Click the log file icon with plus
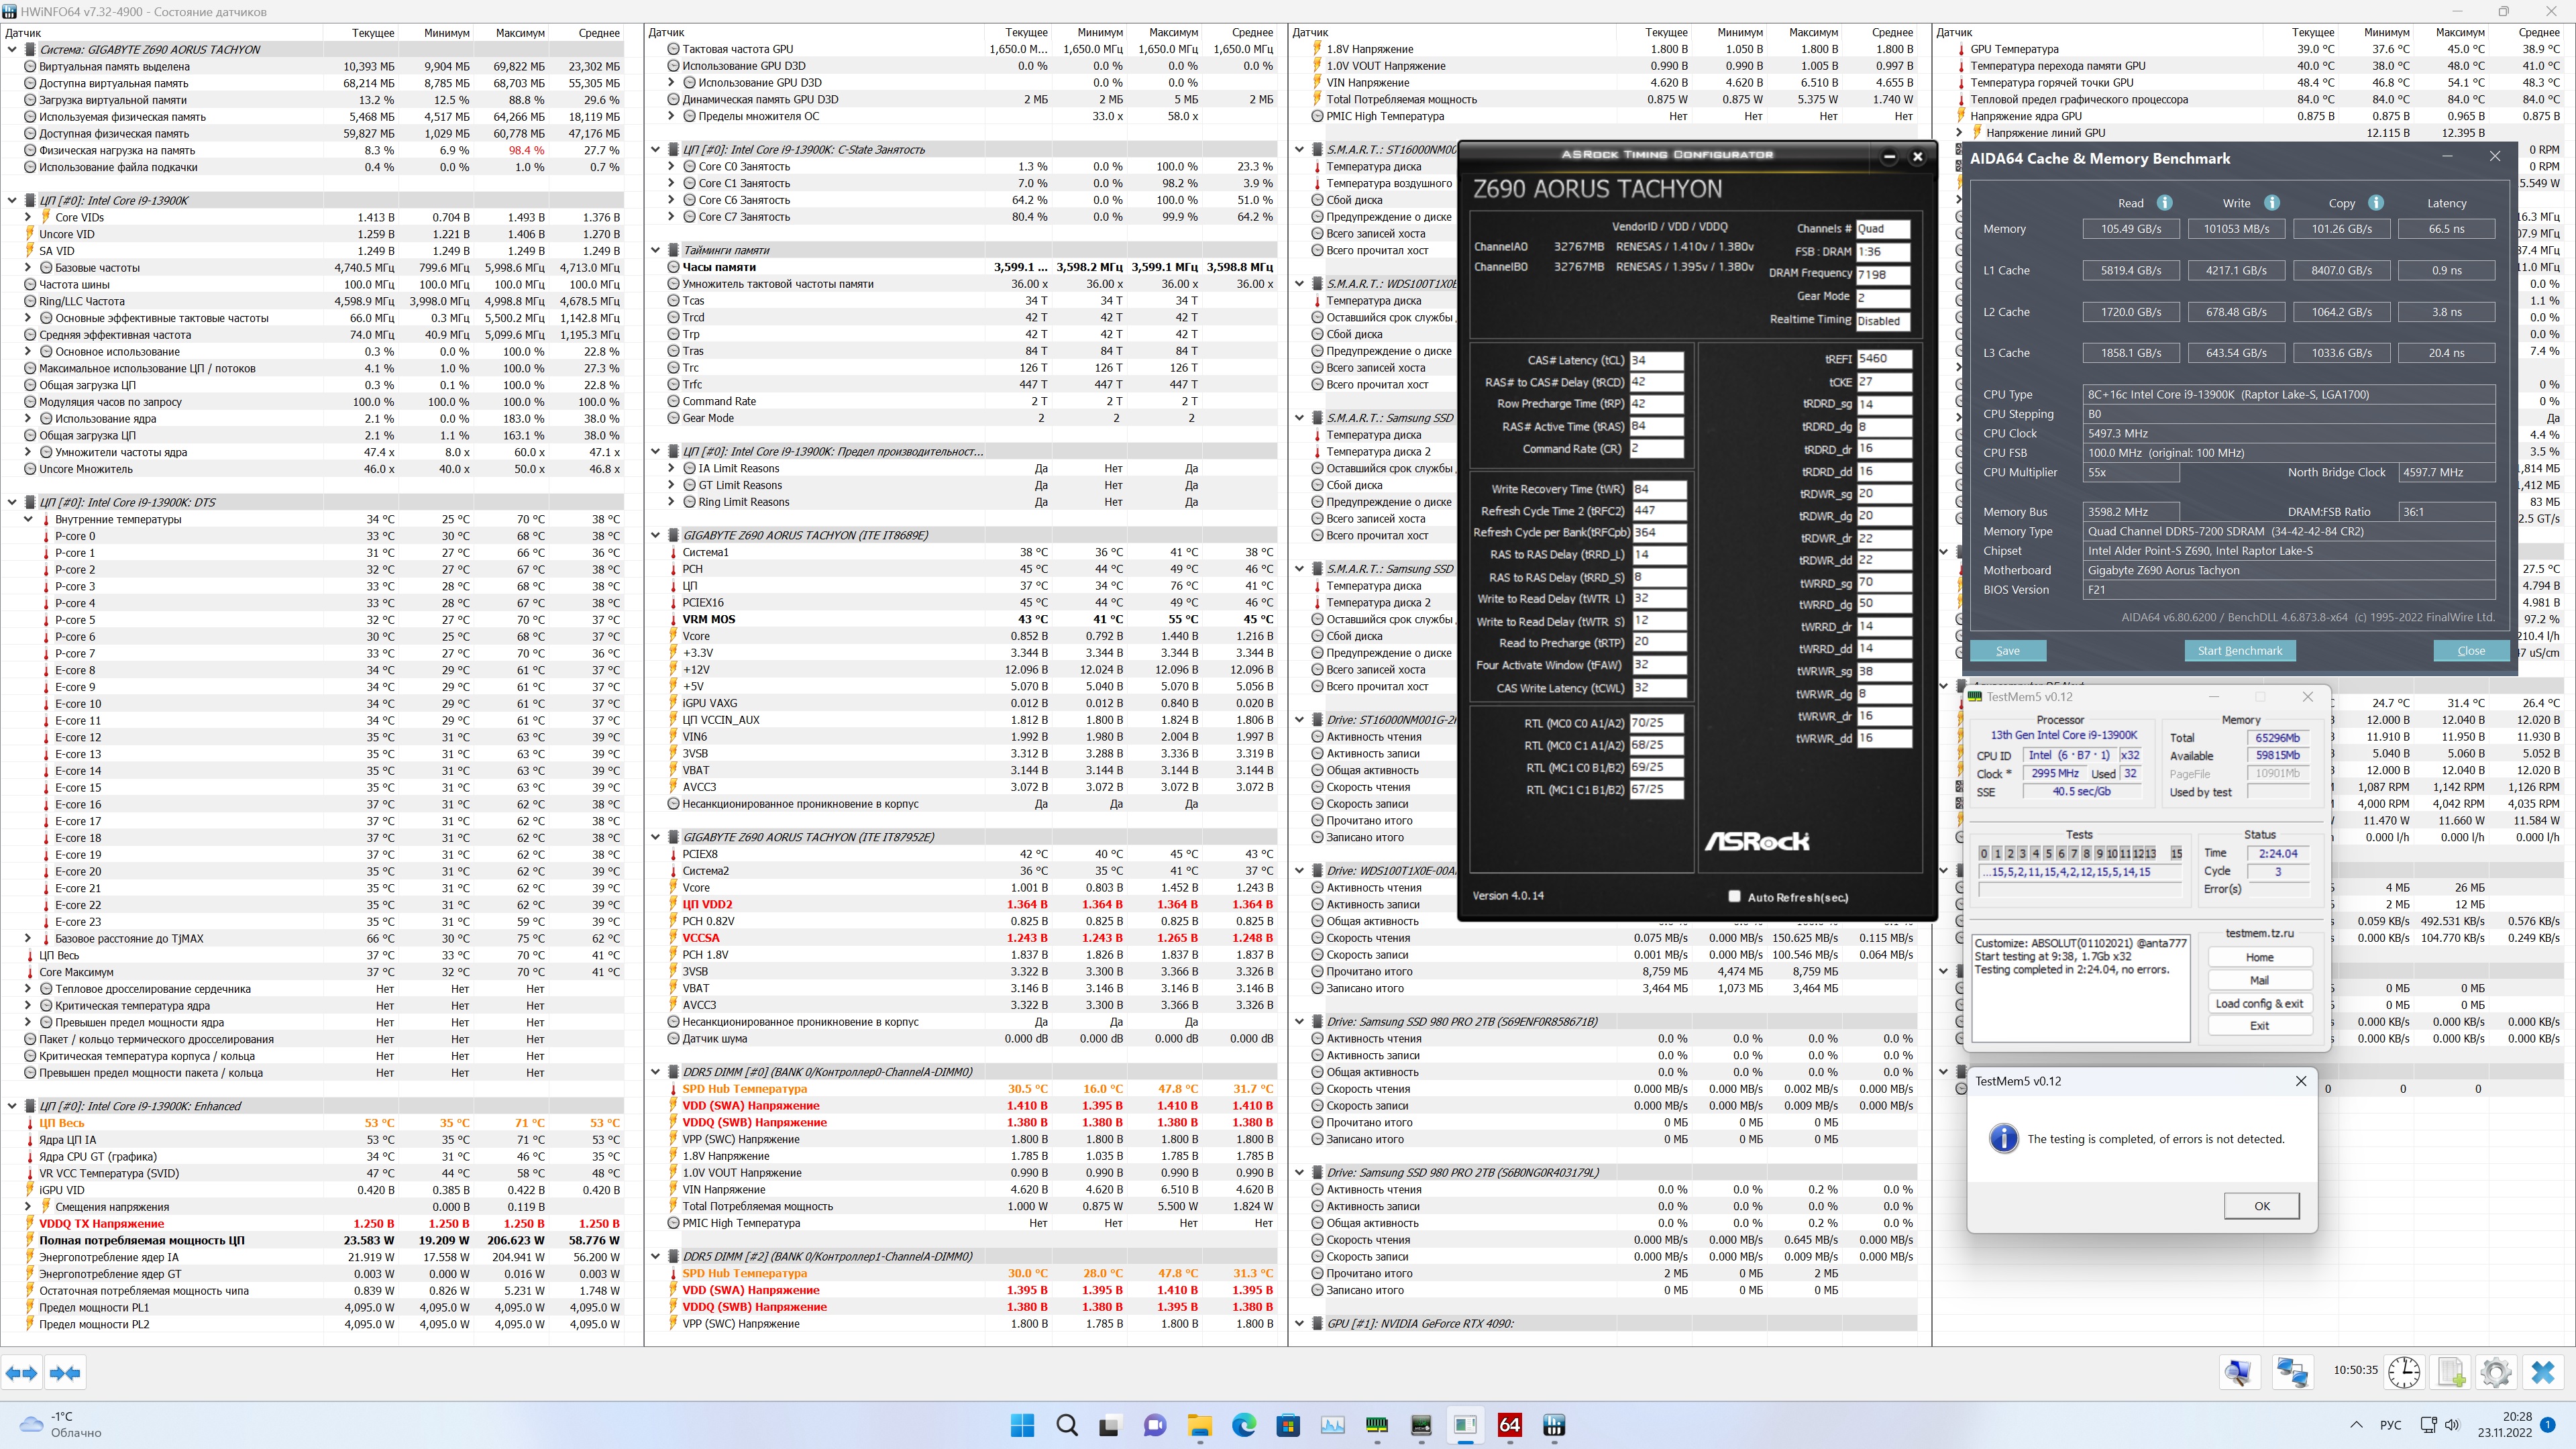2576x1449 pixels. (2450, 1373)
